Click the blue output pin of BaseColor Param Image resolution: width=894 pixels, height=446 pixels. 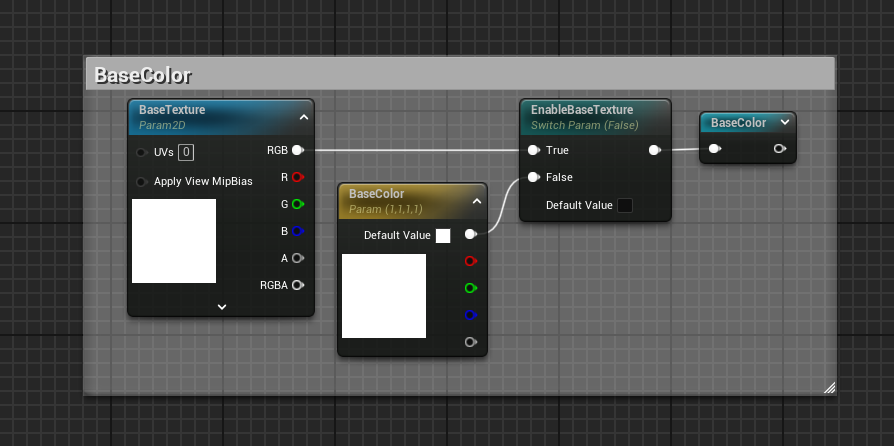[470, 315]
